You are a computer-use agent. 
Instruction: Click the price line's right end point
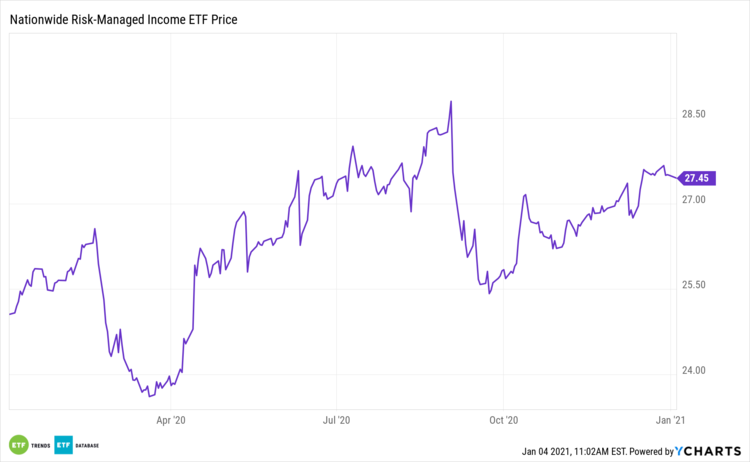(676, 178)
